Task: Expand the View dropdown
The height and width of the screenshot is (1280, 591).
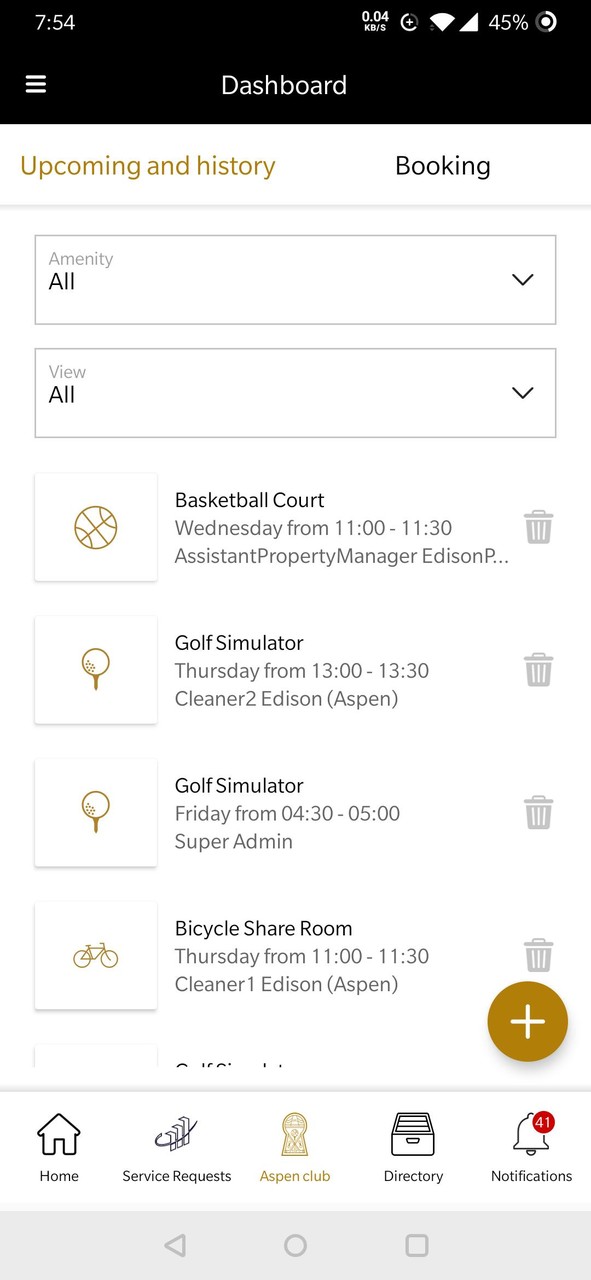Action: [295, 393]
